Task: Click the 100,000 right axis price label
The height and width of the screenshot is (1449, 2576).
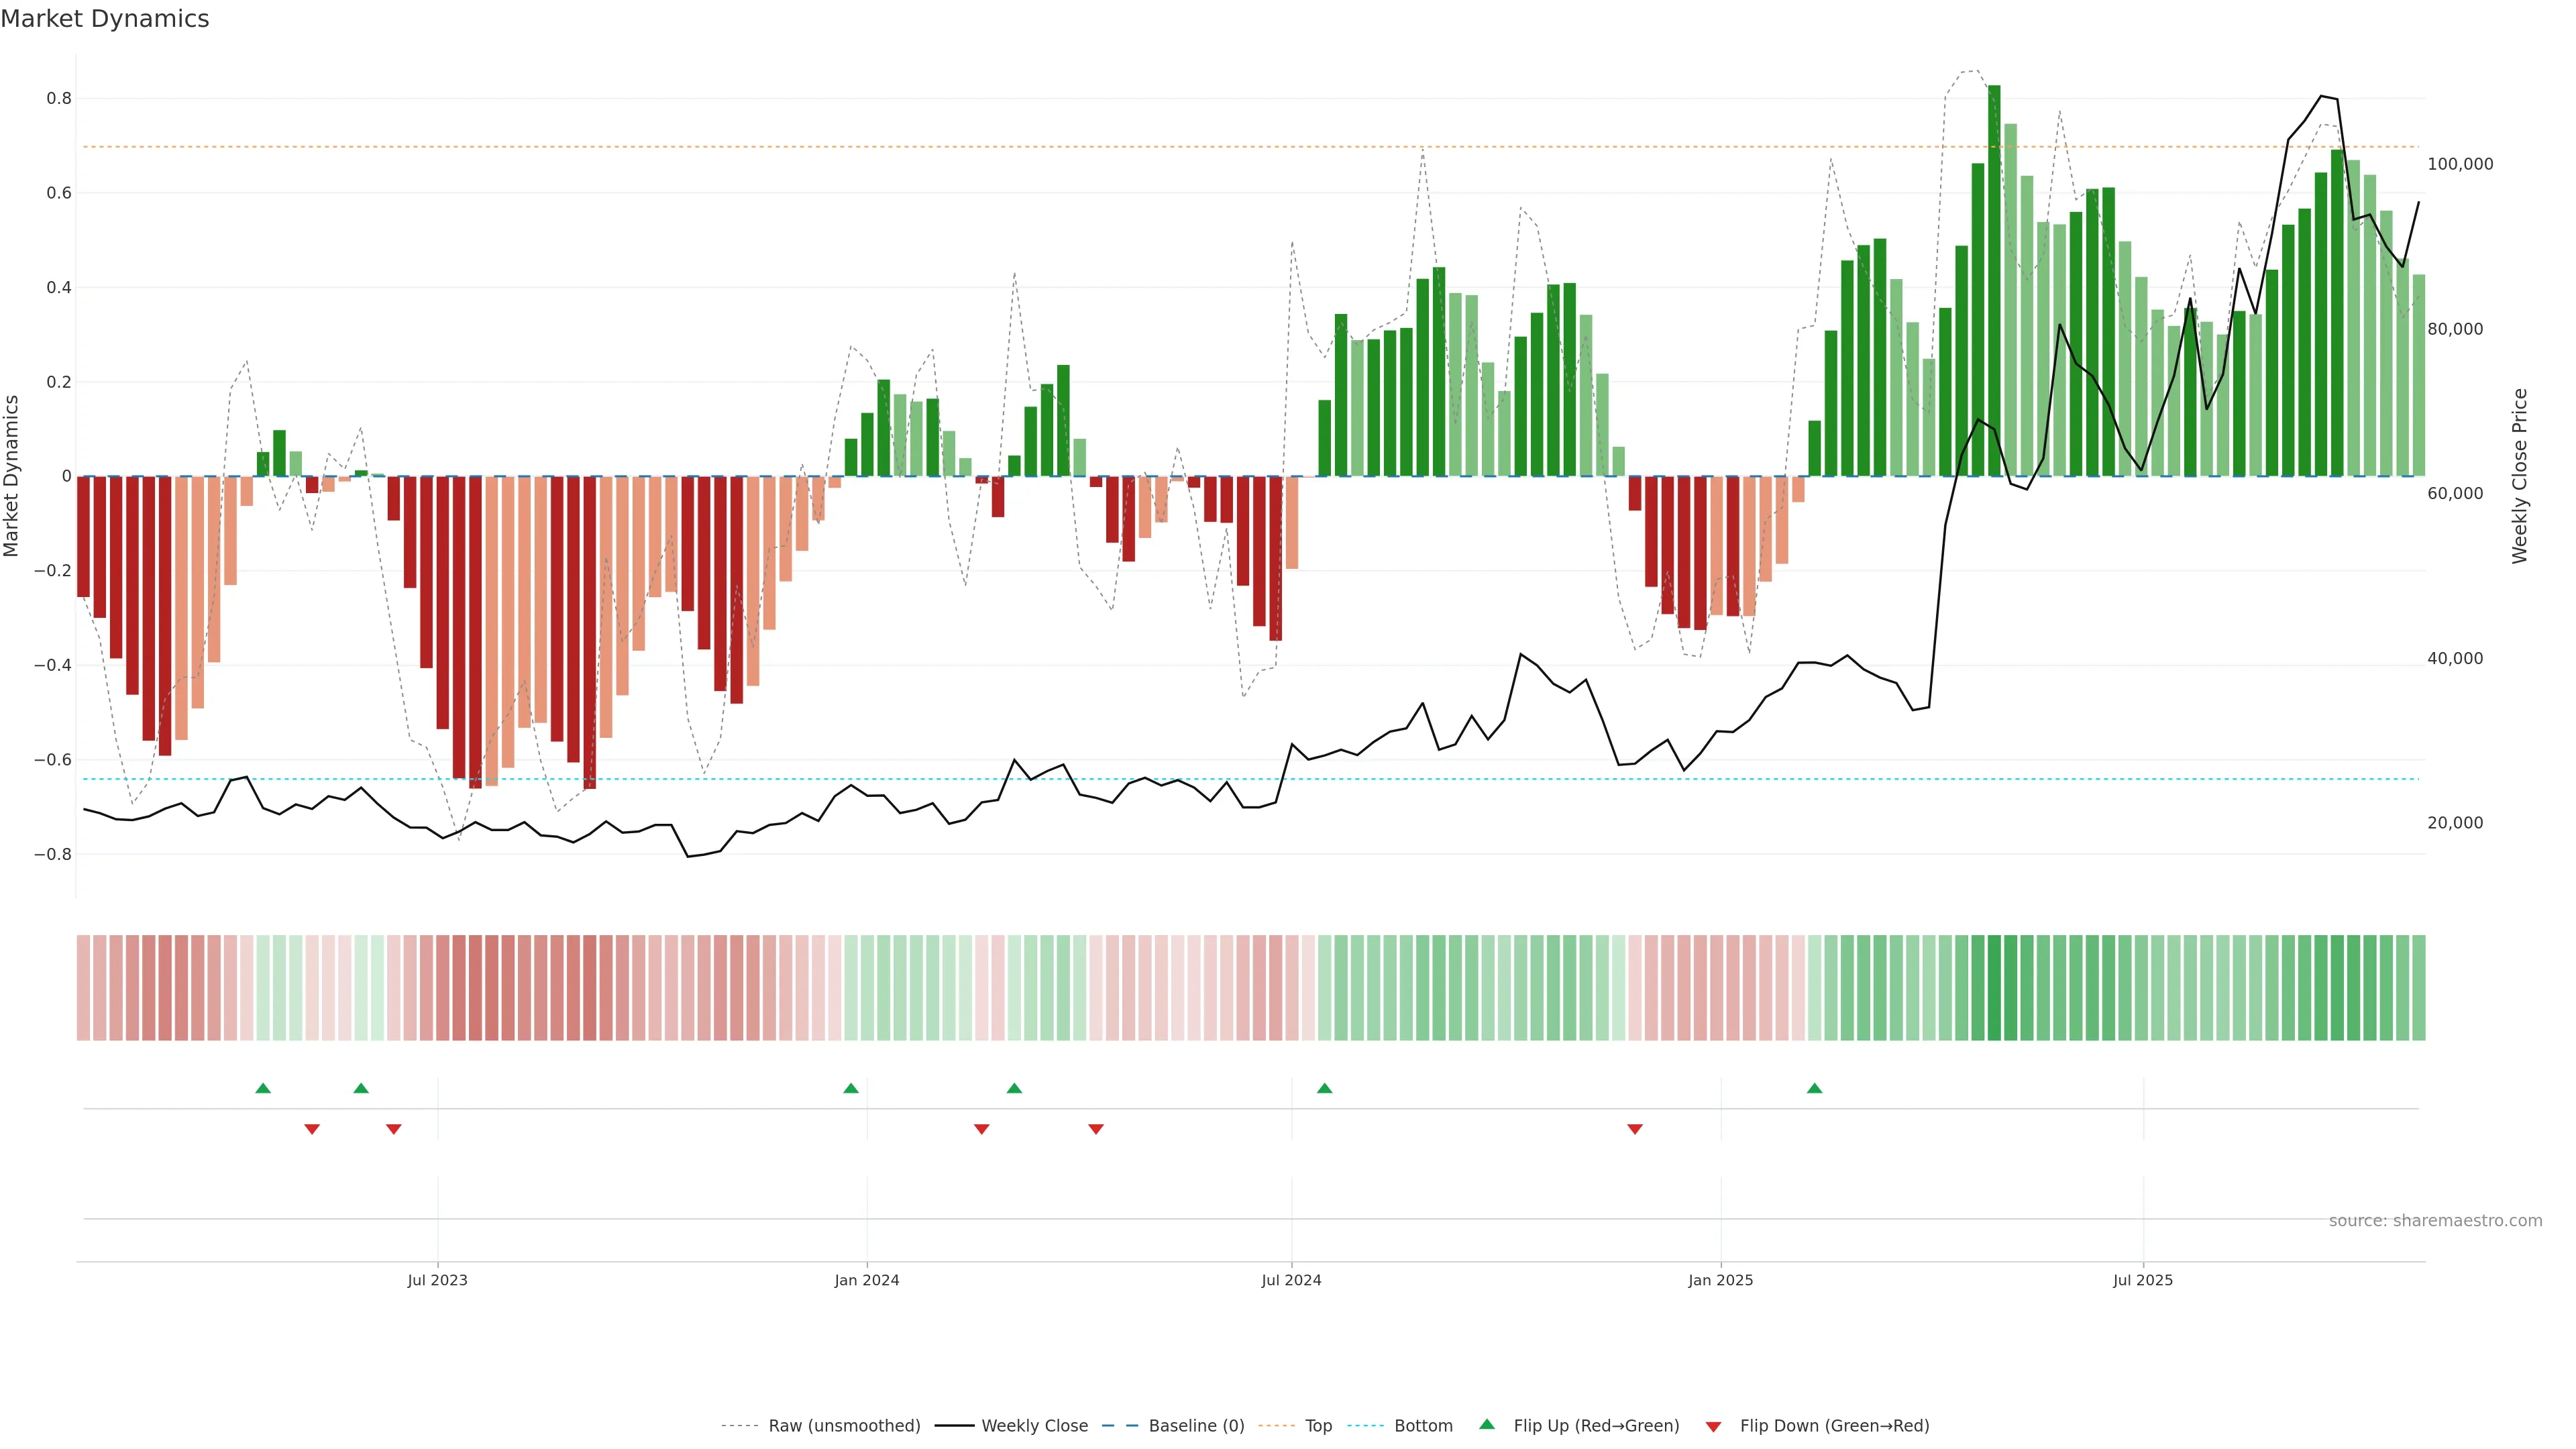Action: click(2460, 164)
